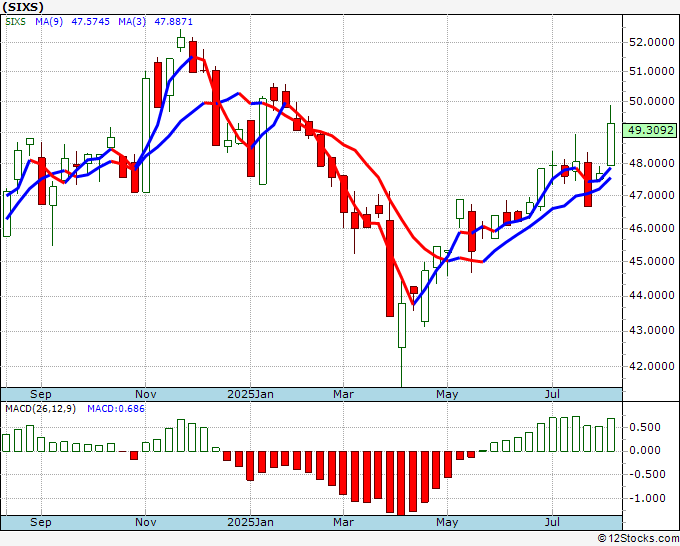Select the SIXS legend label
The width and height of the screenshot is (680, 546).
pos(16,22)
